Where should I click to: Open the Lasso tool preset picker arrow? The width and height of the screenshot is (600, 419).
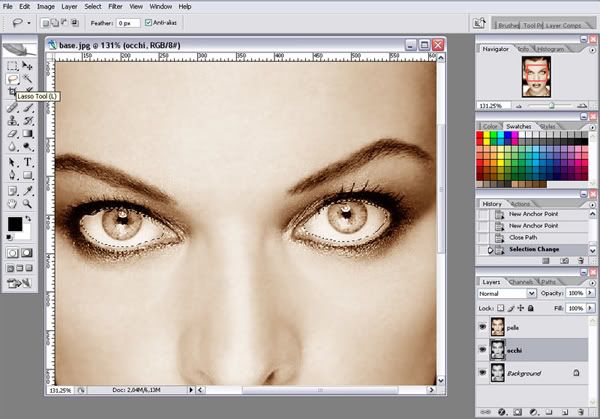29,23
